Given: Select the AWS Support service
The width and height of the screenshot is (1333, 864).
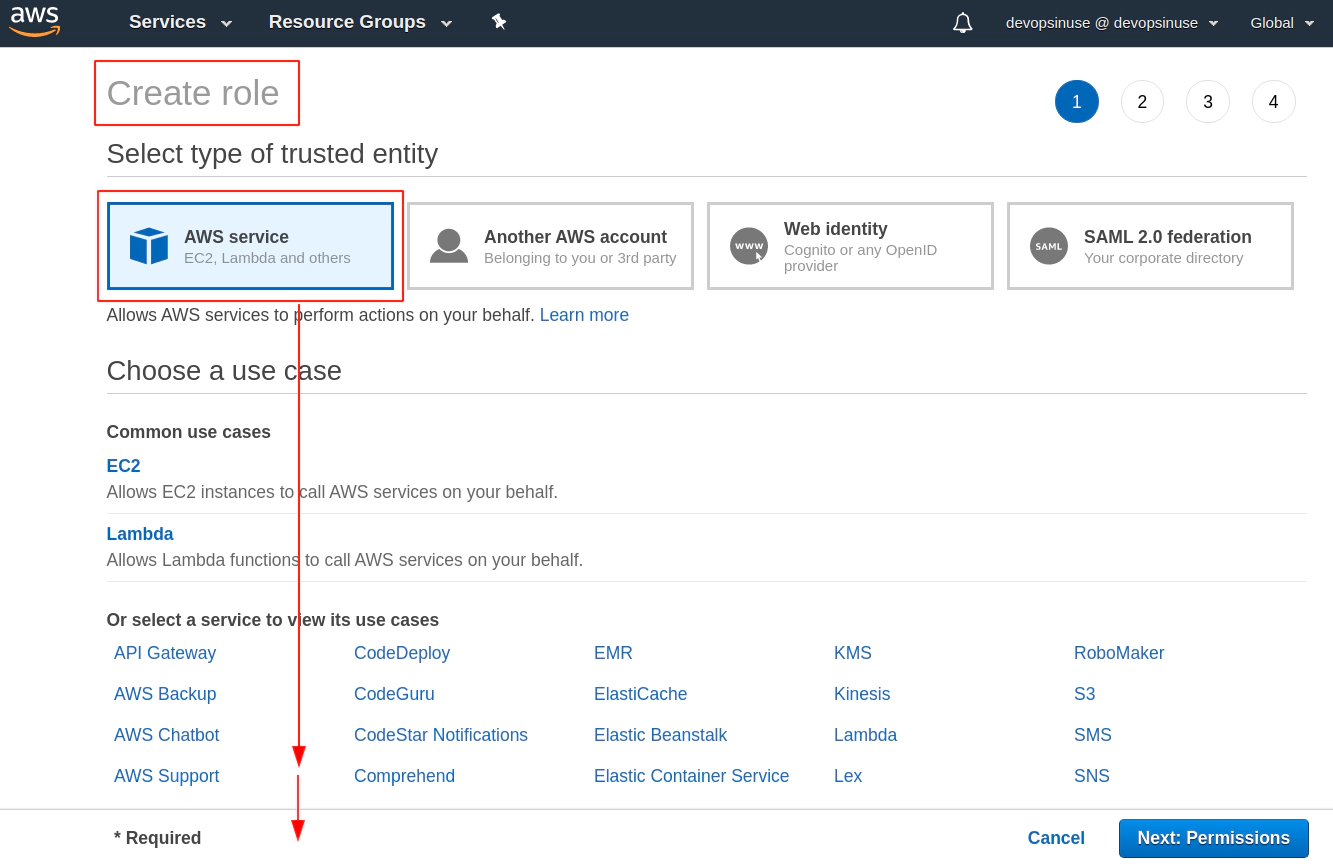Looking at the screenshot, I should pos(167,776).
